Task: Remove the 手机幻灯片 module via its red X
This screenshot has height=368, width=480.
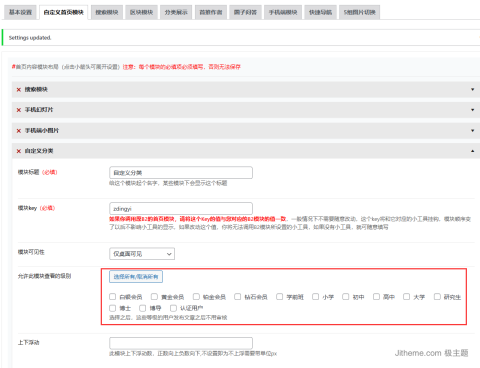Action: click(x=19, y=110)
